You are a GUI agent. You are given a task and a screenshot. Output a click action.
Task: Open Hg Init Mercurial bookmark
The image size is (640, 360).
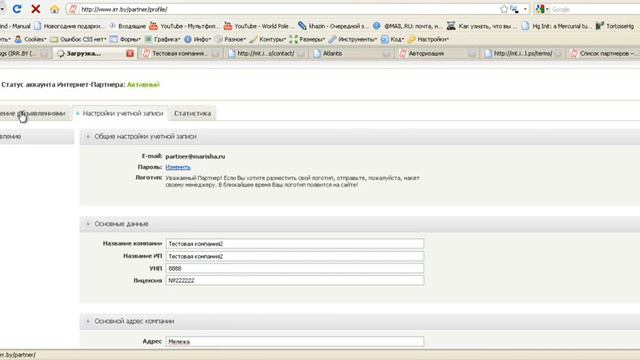(557, 26)
